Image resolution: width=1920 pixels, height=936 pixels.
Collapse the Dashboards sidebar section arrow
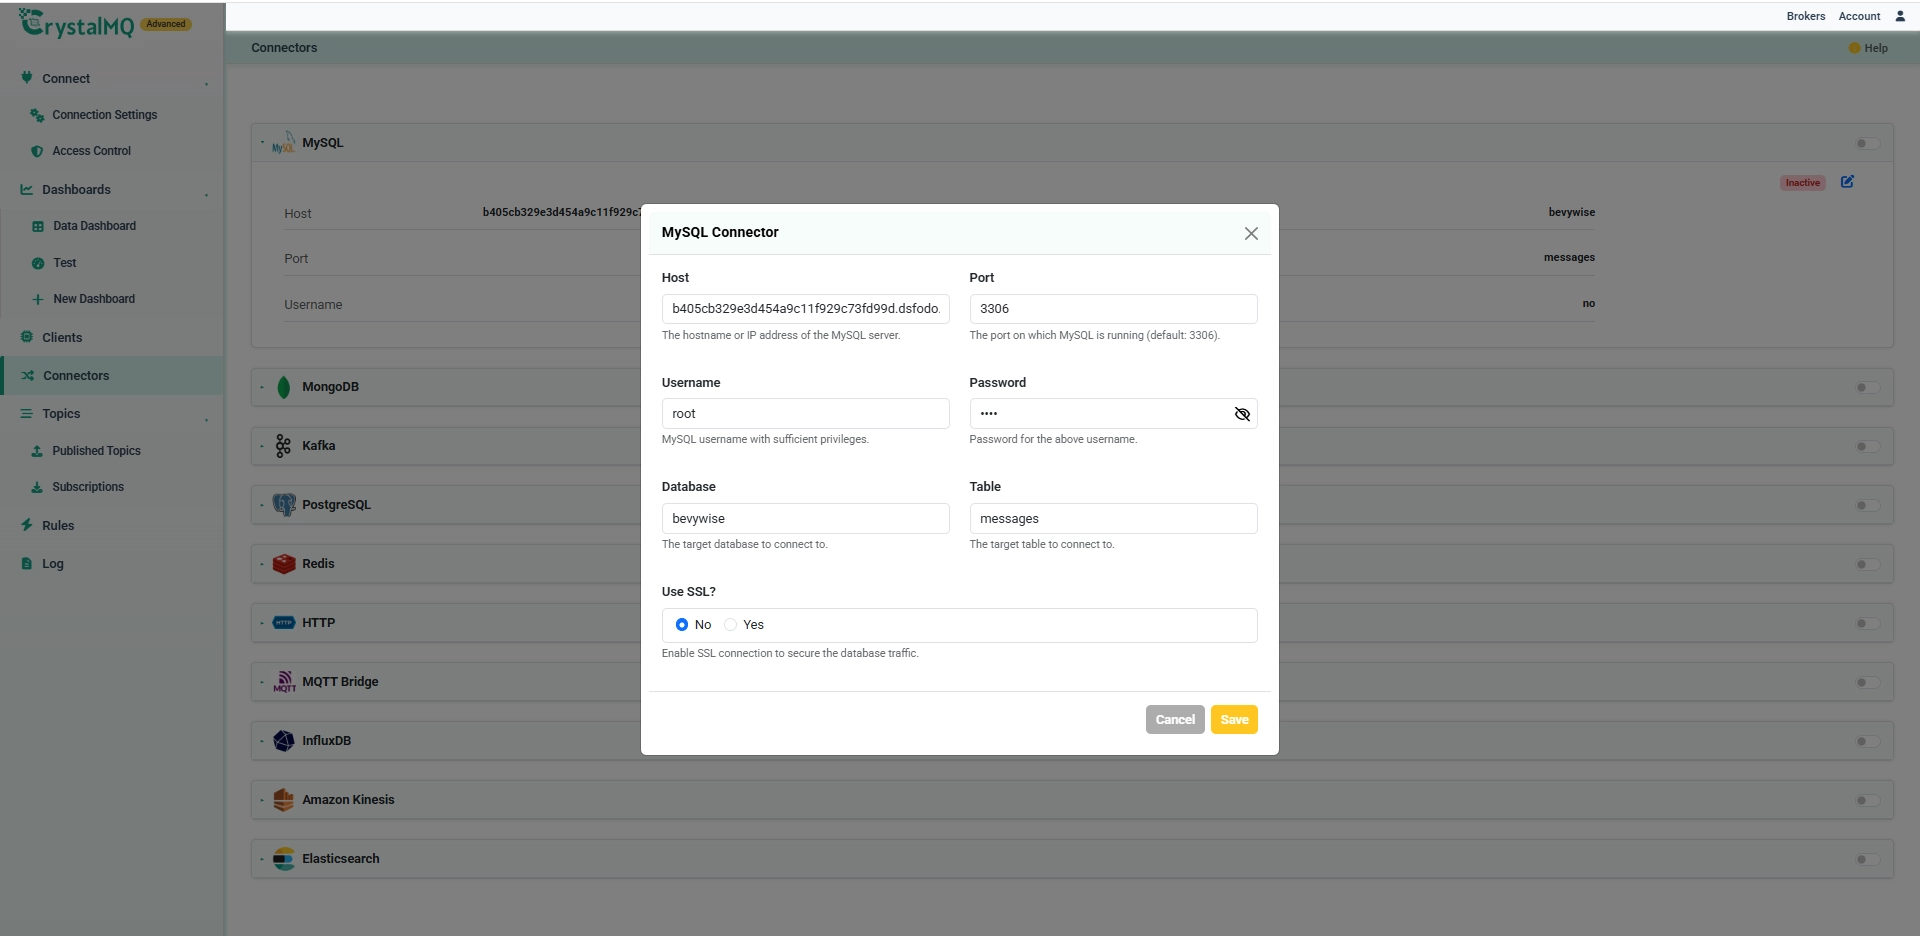click(207, 194)
